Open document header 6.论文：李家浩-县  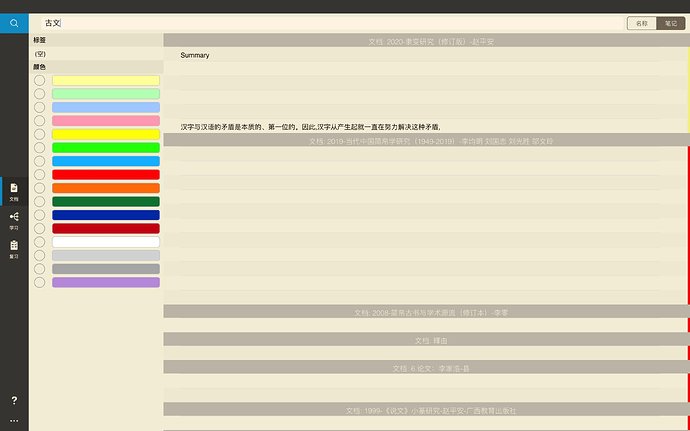coord(426,367)
